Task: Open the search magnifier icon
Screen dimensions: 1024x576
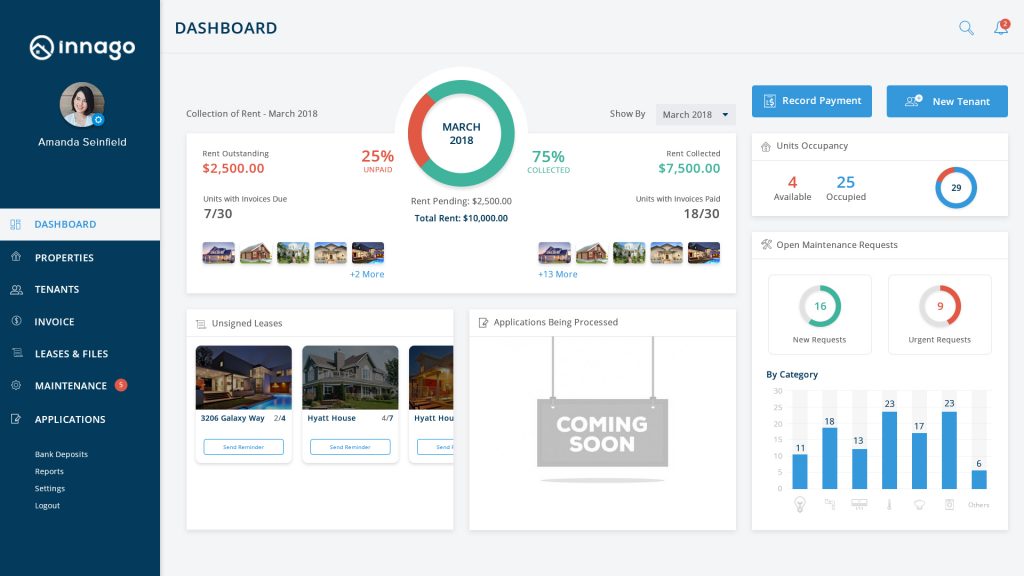Action: coord(966,28)
